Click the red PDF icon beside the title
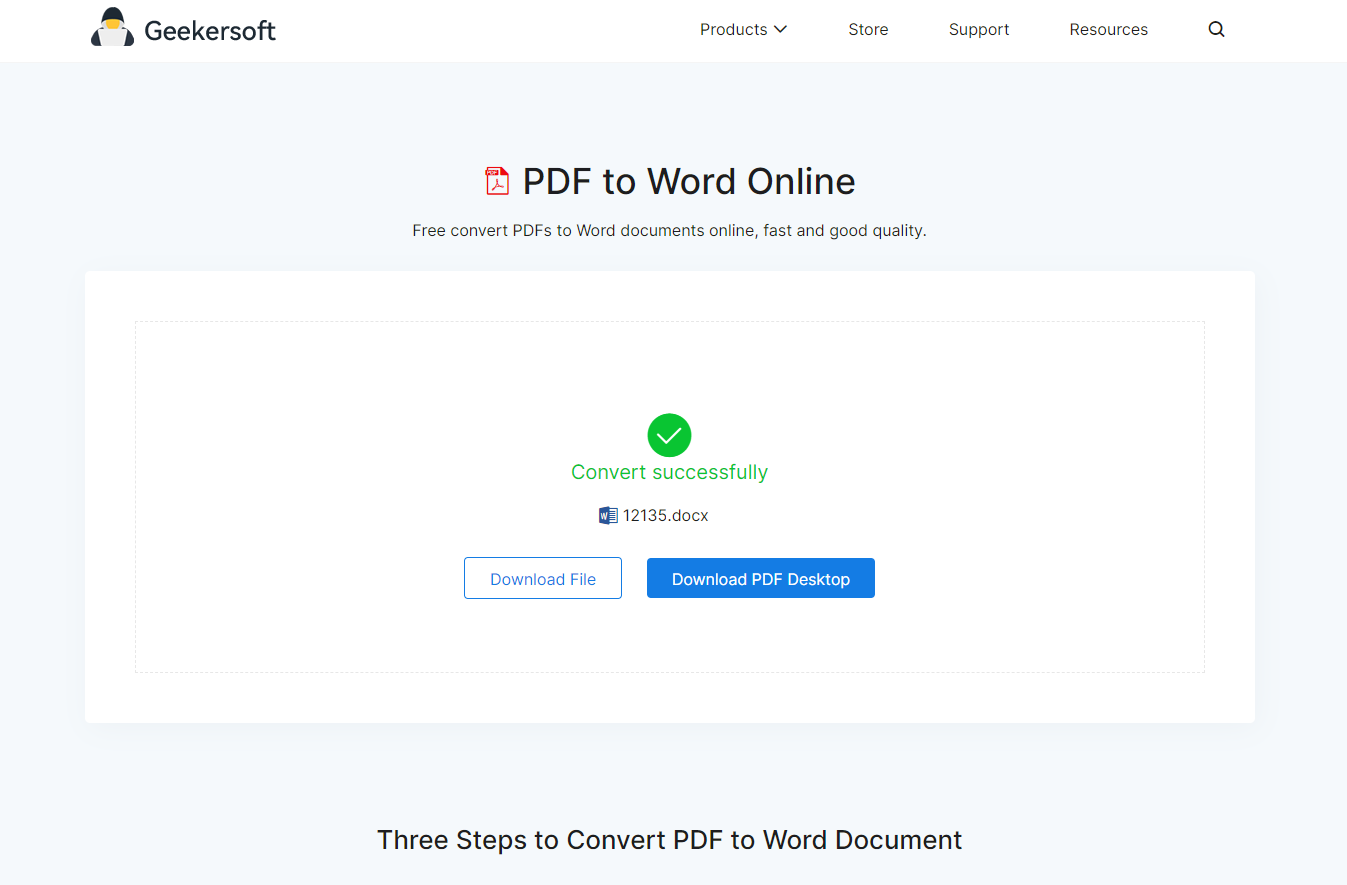This screenshot has width=1347, height=885. [x=496, y=181]
